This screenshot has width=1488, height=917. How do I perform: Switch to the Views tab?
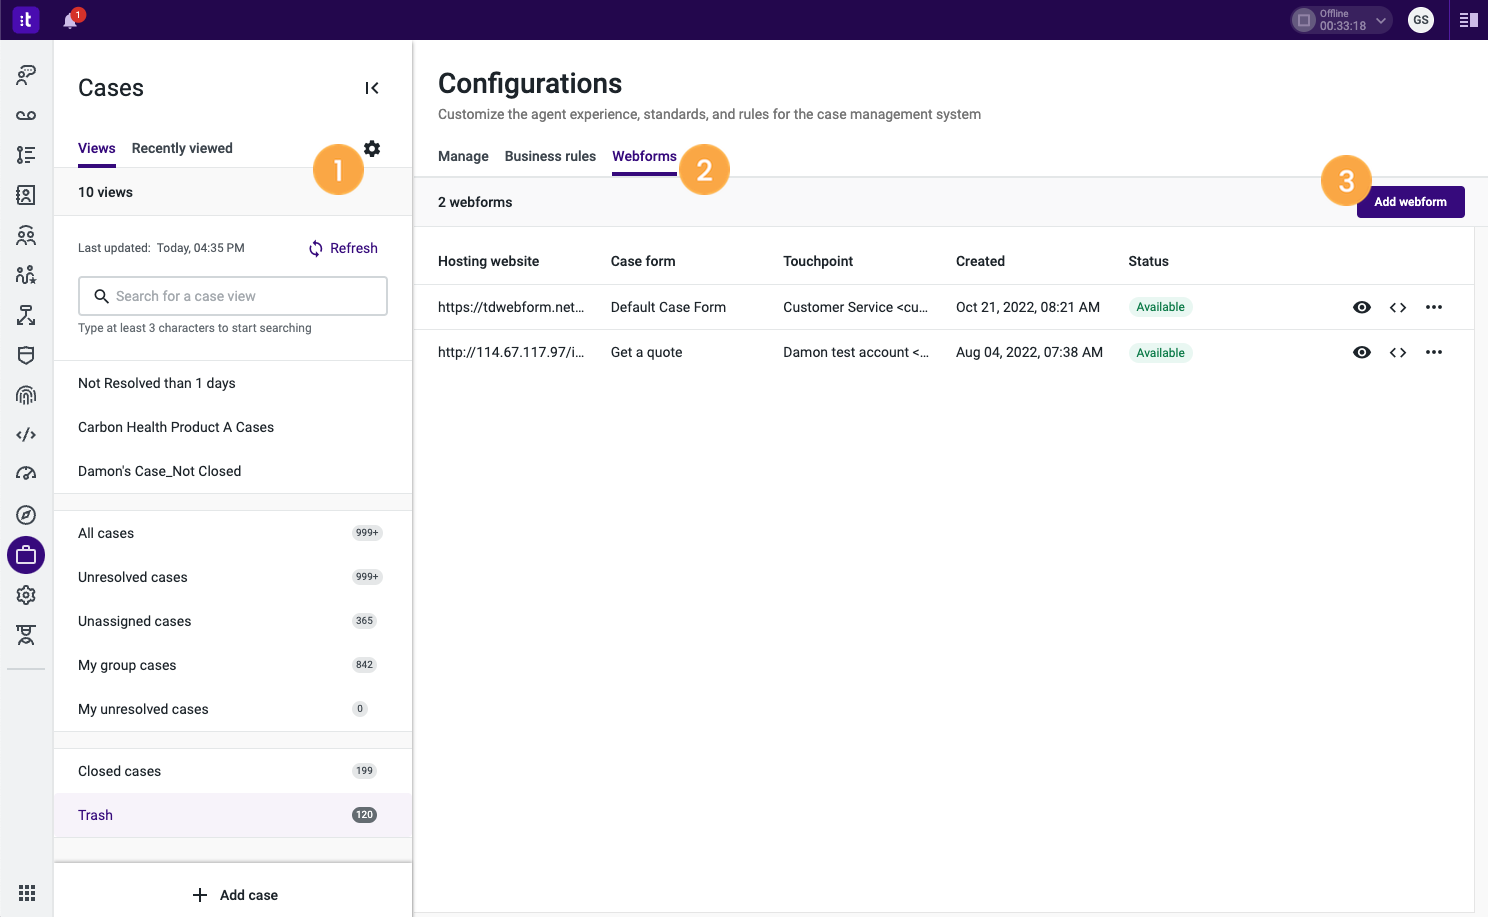point(97,148)
